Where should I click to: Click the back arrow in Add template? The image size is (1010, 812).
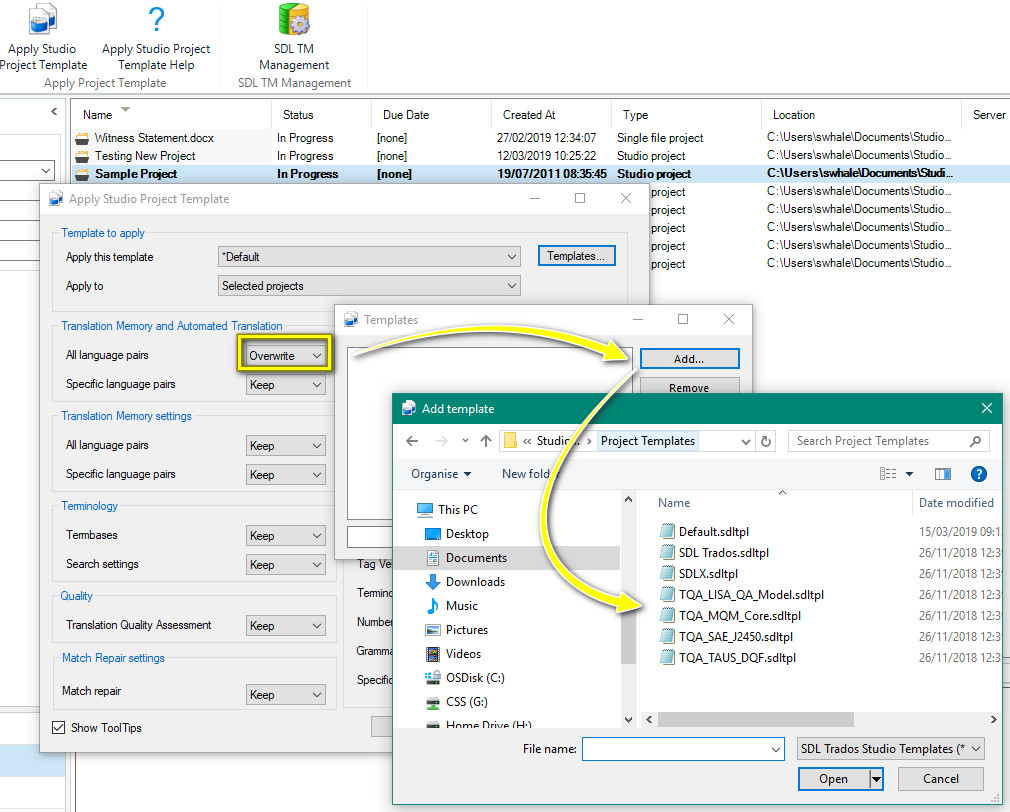pos(413,441)
